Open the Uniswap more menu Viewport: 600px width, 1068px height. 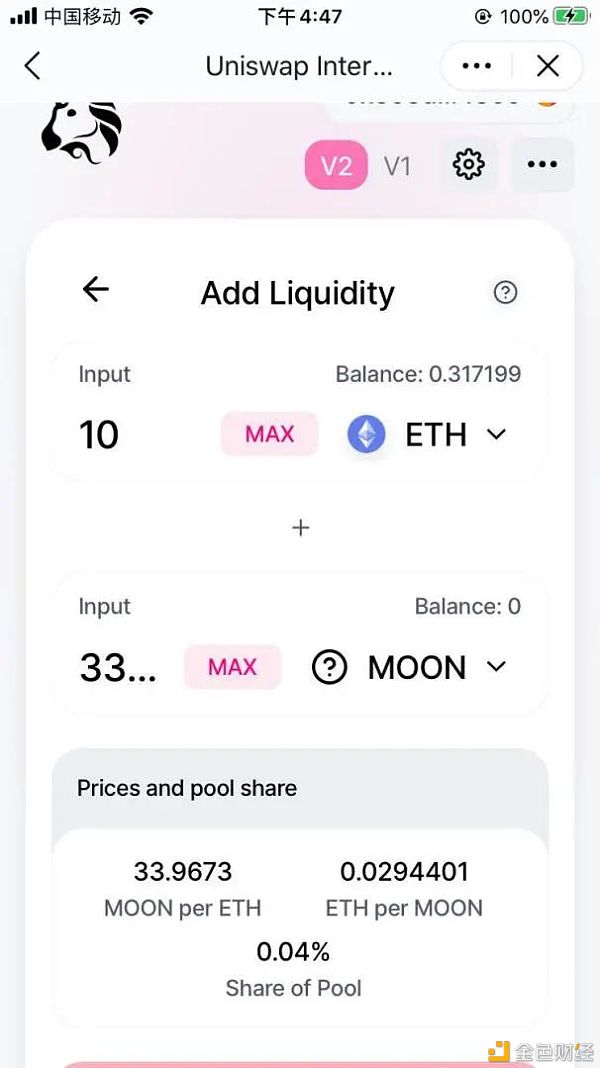(542, 165)
